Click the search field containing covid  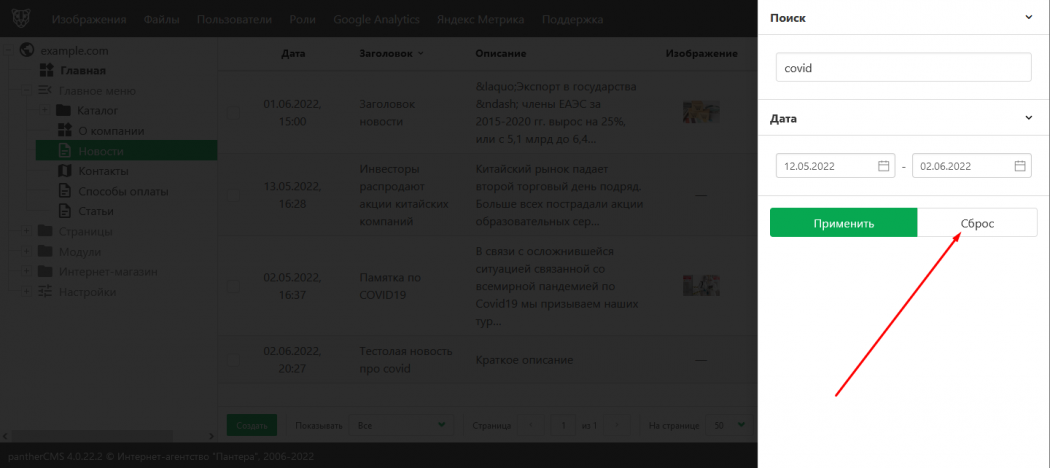[x=903, y=67]
